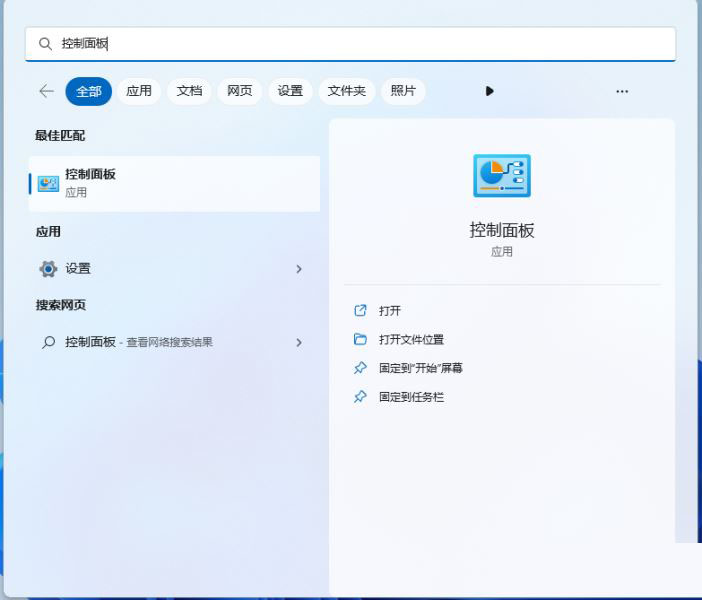
Task: Click the 控制面板 icon in best match
Action: [x=48, y=184]
